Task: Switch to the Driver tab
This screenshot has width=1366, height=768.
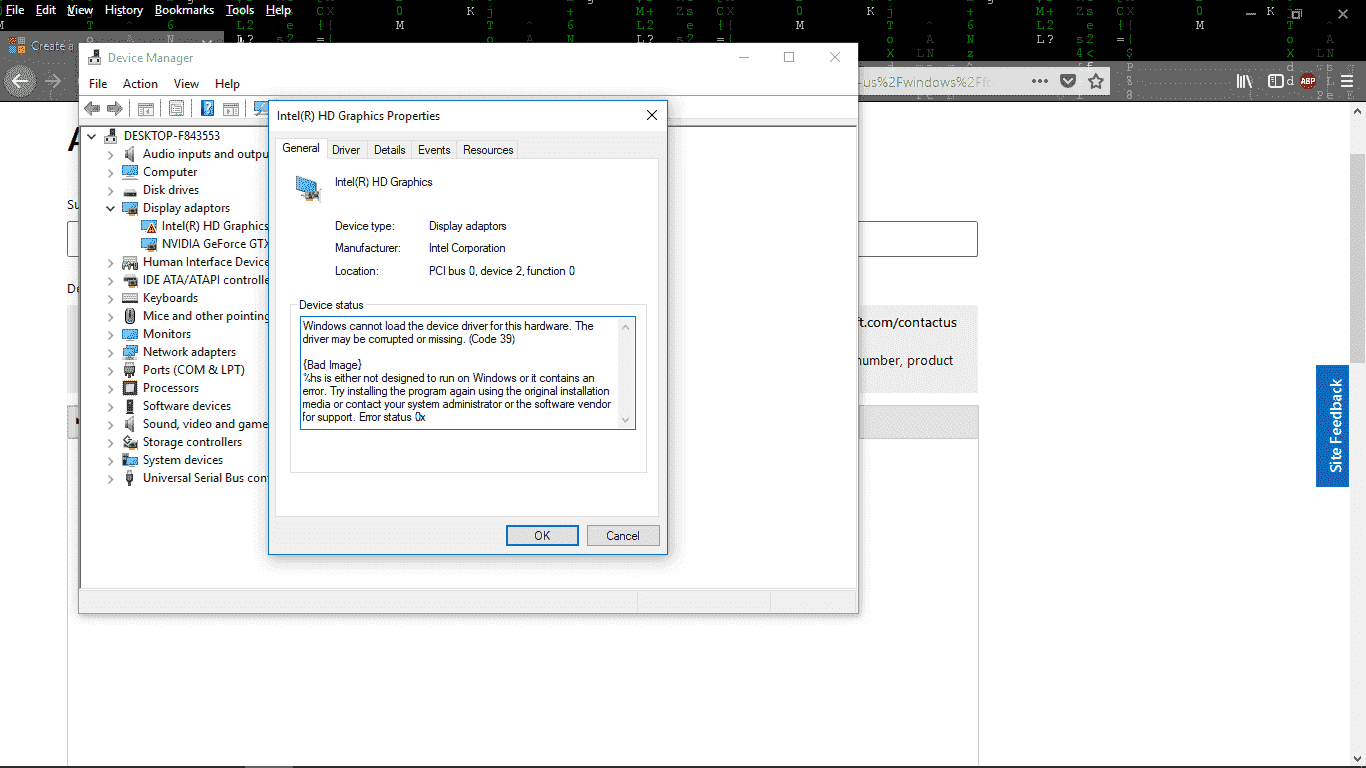Action: click(346, 150)
